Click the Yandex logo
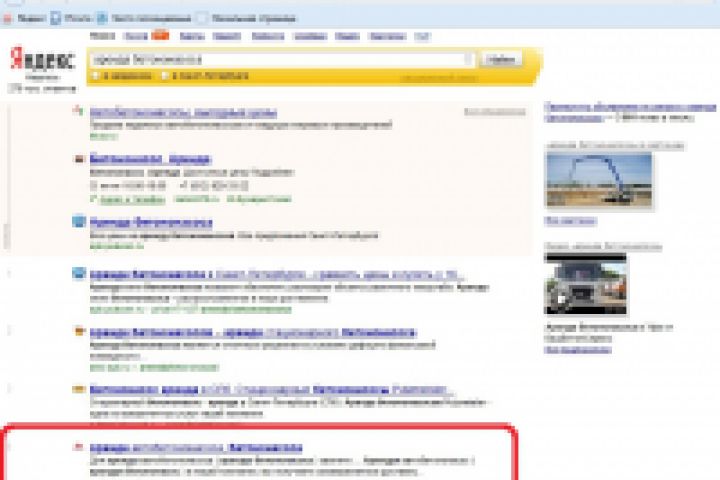 43,60
